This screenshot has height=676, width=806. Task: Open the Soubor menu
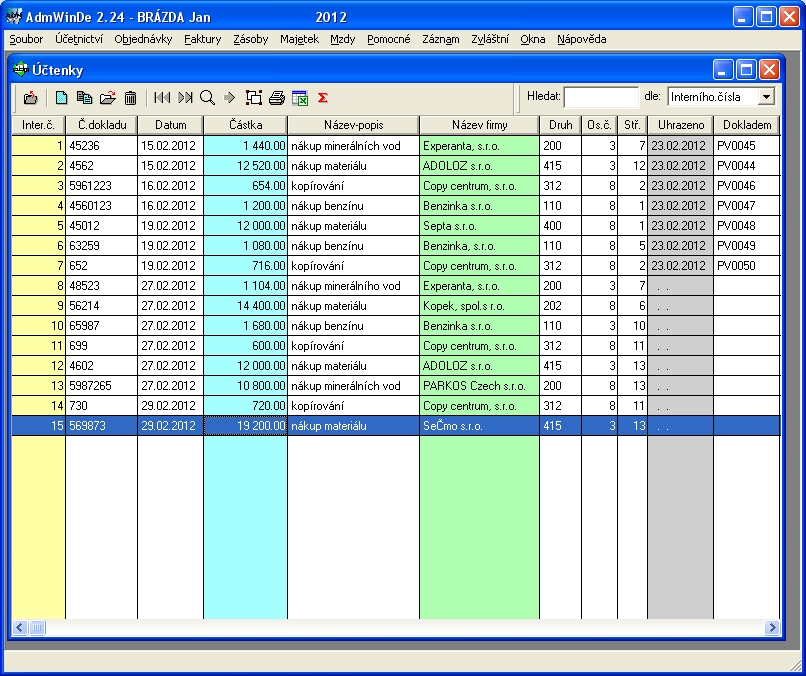pyautogui.click(x=26, y=39)
